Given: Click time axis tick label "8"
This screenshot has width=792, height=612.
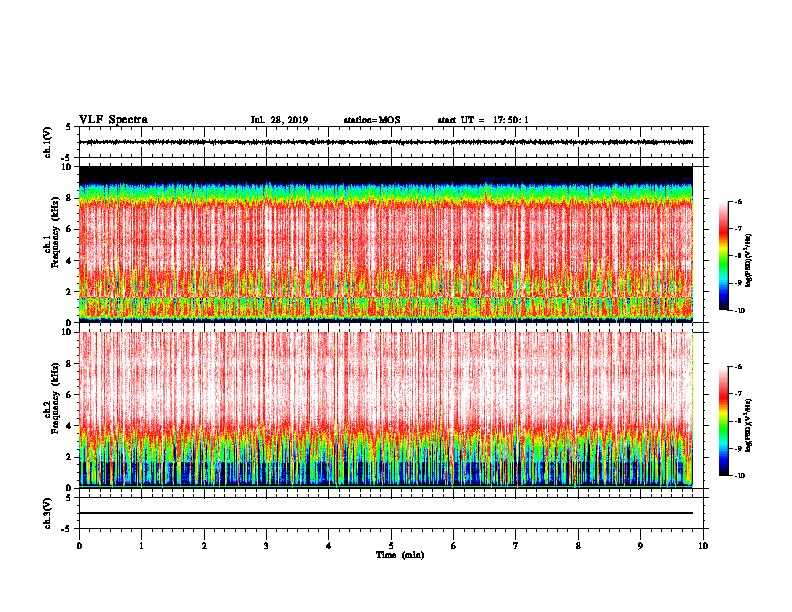Looking at the screenshot, I should coord(578,545).
